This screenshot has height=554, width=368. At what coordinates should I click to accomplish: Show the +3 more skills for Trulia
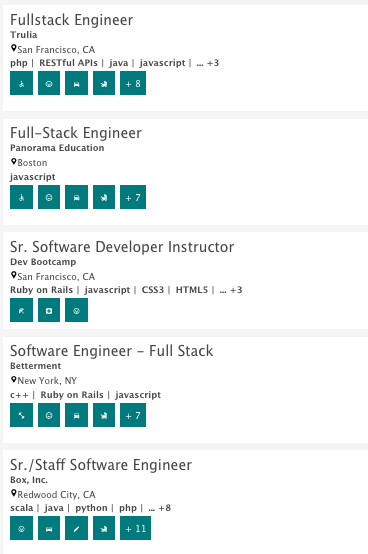208,63
